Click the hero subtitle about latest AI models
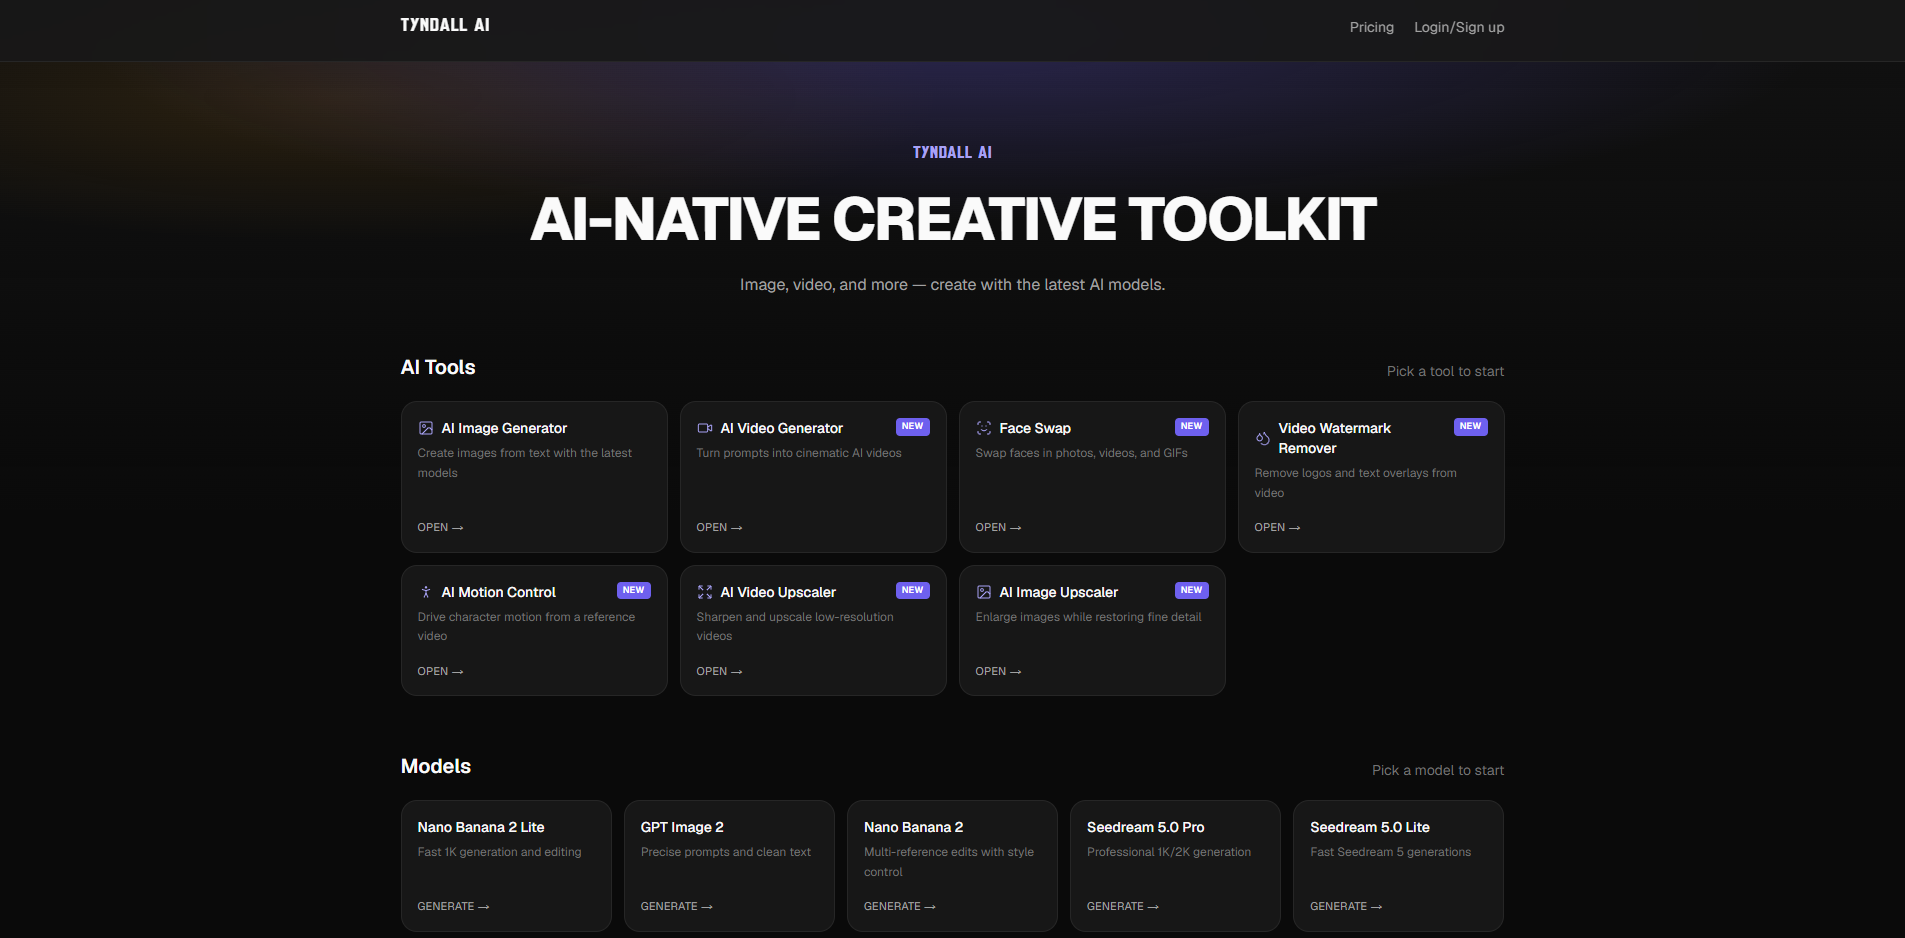Image resolution: width=1905 pixels, height=938 pixels. (x=952, y=285)
